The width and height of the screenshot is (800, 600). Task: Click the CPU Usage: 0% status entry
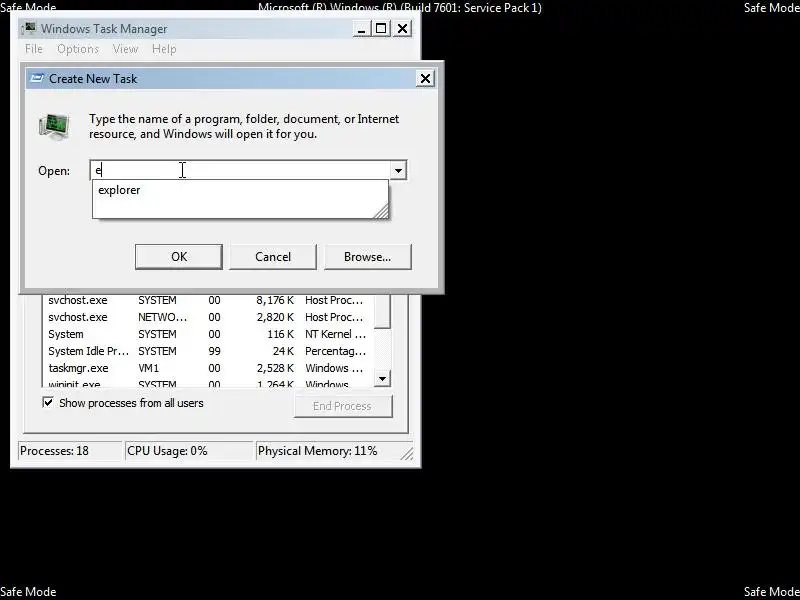189,451
